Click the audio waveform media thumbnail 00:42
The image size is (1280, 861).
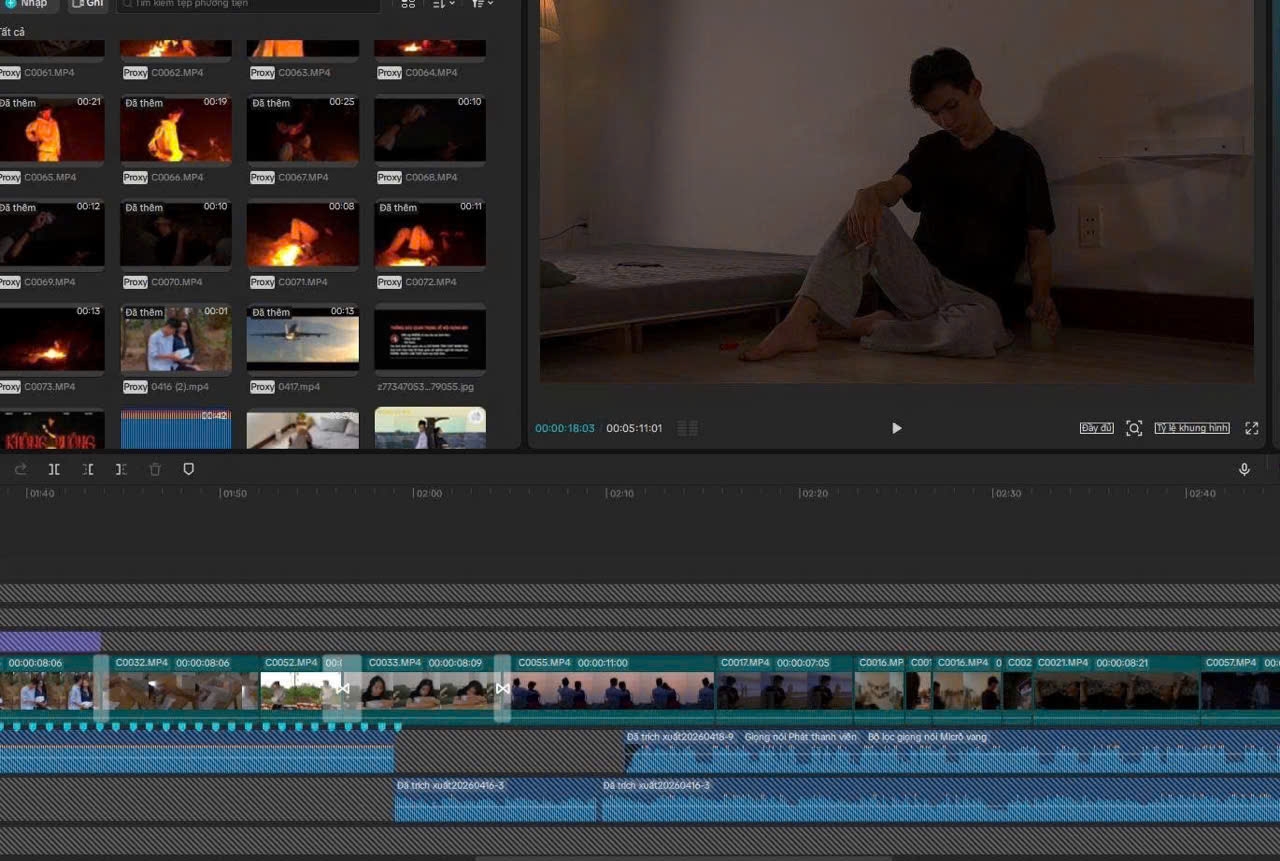point(176,428)
